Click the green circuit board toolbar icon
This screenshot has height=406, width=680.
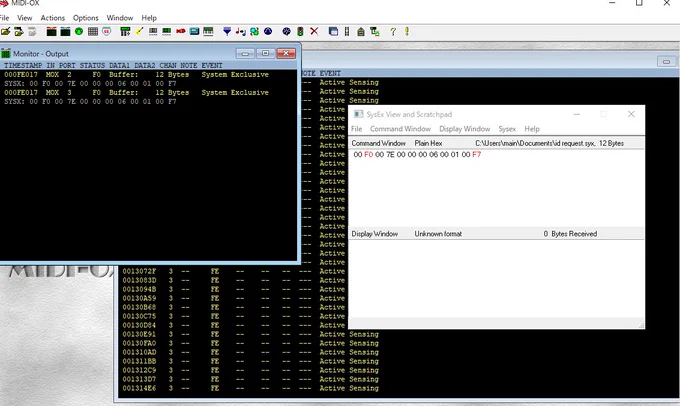pyautogui.click(x=167, y=31)
